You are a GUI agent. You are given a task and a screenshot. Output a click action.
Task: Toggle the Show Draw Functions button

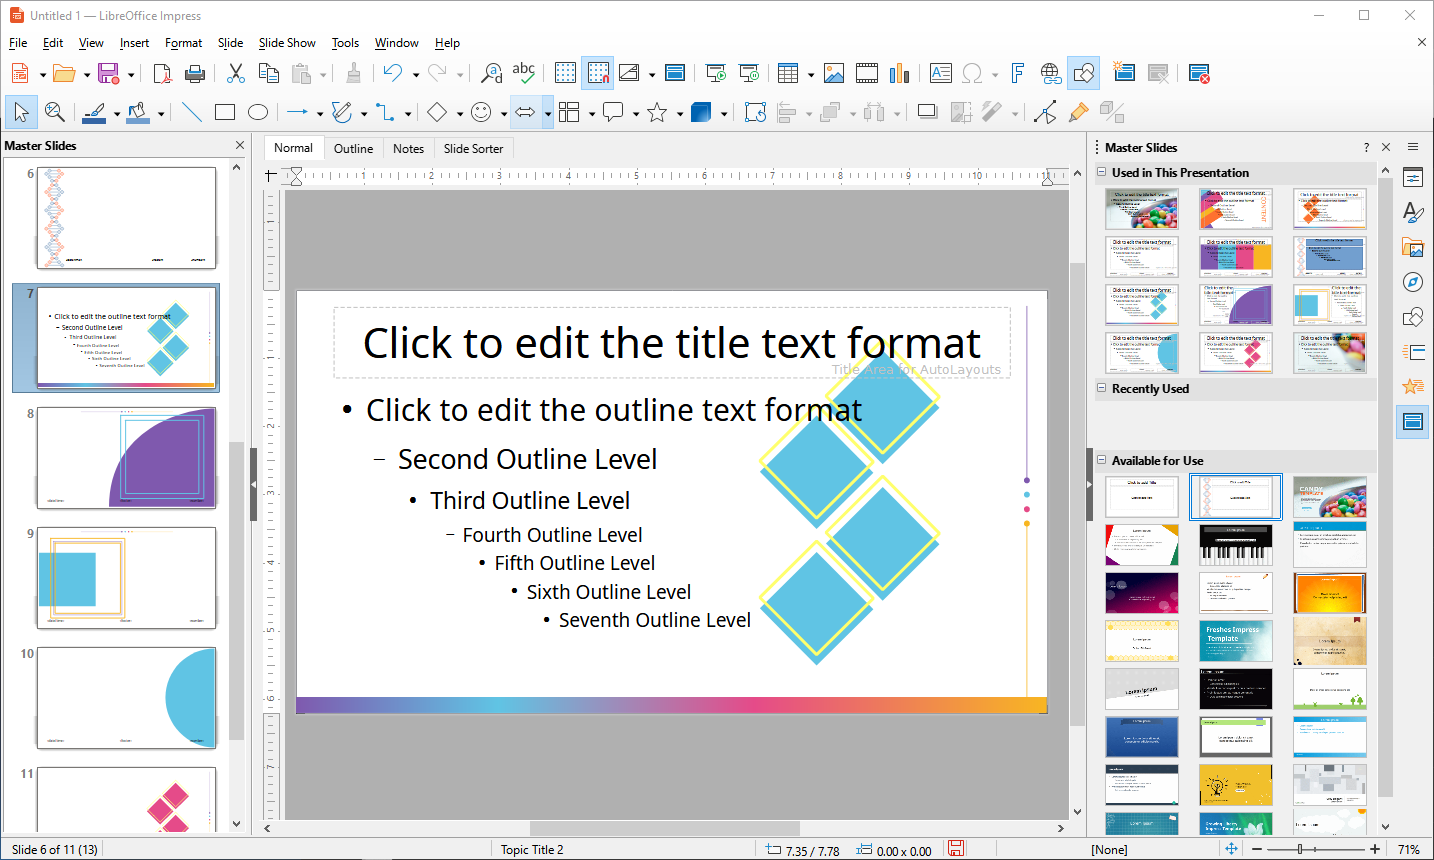(1084, 73)
